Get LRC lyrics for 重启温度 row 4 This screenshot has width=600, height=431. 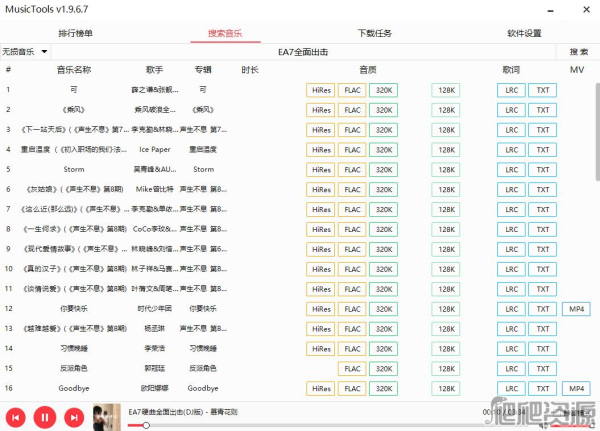[x=511, y=149]
